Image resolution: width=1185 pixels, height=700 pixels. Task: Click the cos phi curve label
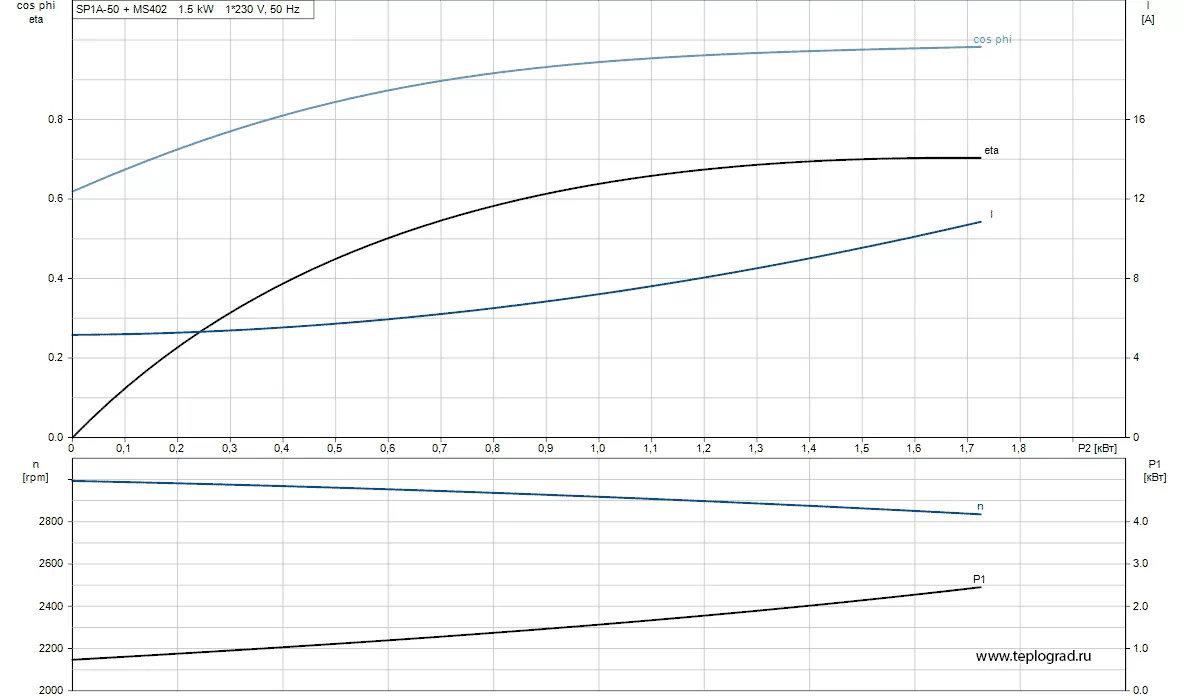click(x=992, y=39)
